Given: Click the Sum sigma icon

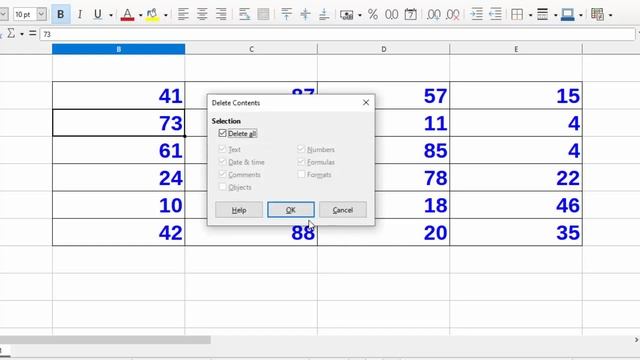Looking at the screenshot, I should 11,33.
